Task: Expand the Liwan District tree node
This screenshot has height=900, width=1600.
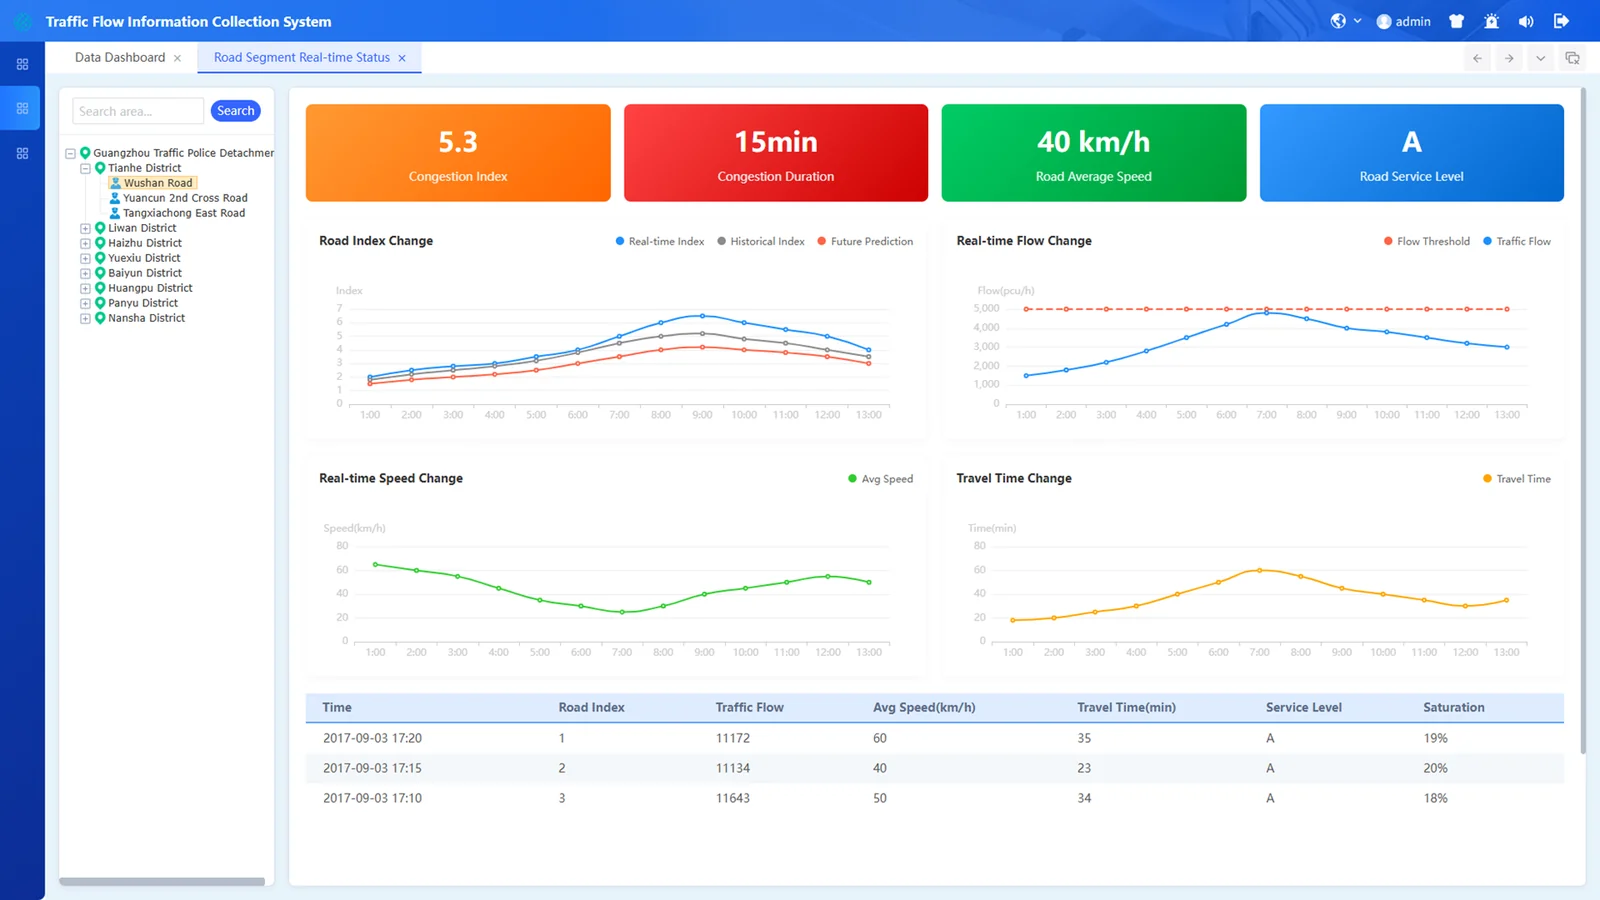Action: tap(85, 228)
